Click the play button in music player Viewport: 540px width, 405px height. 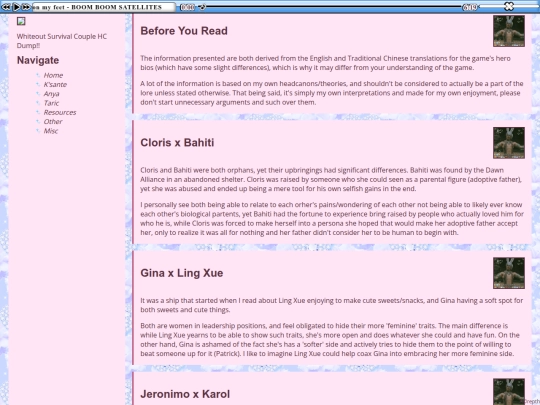tap(16, 7)
